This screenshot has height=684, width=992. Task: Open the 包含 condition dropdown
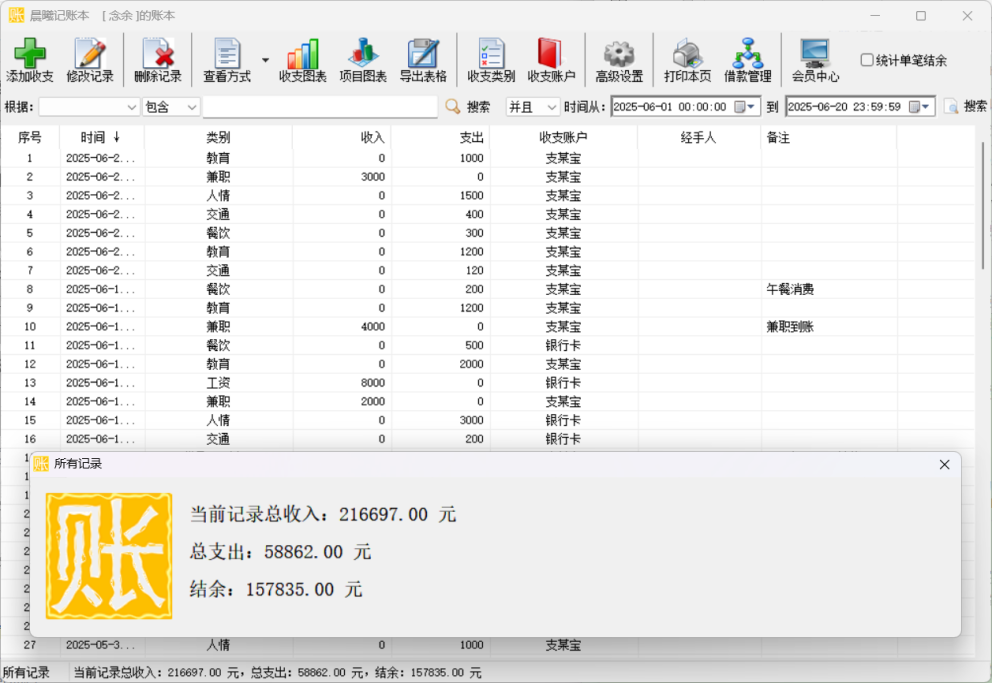tap(191, 107)
